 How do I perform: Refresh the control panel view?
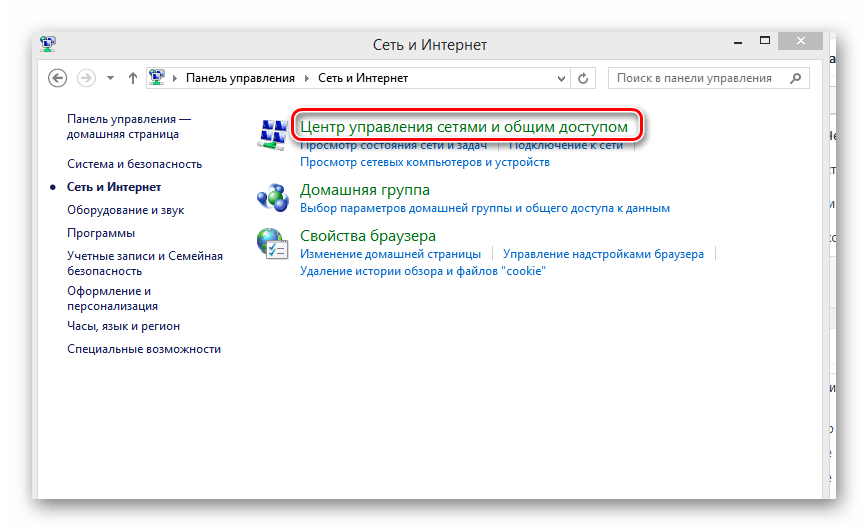[x=585, y=78]
